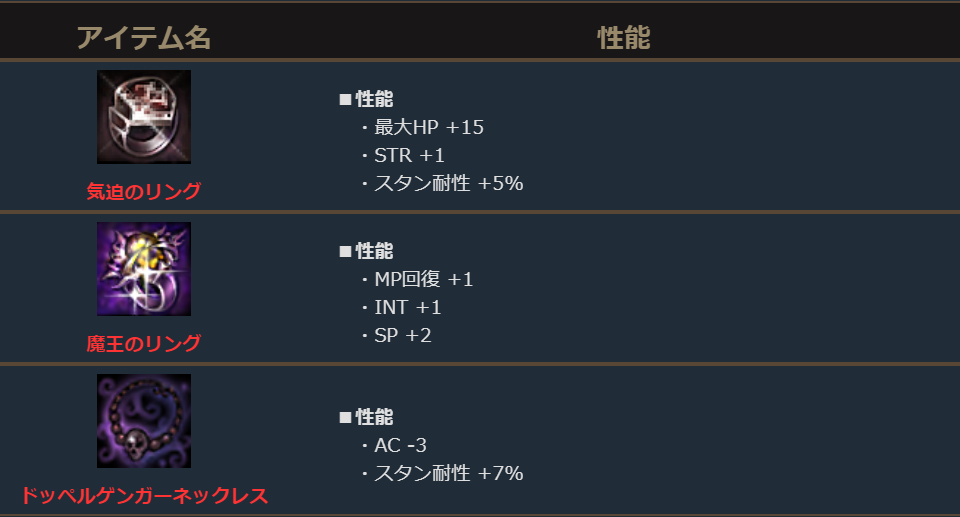The width and height of the screenshot is (960, 517).
Task: Open the 魔王のリング item link
Action: [x=144, y=343]
